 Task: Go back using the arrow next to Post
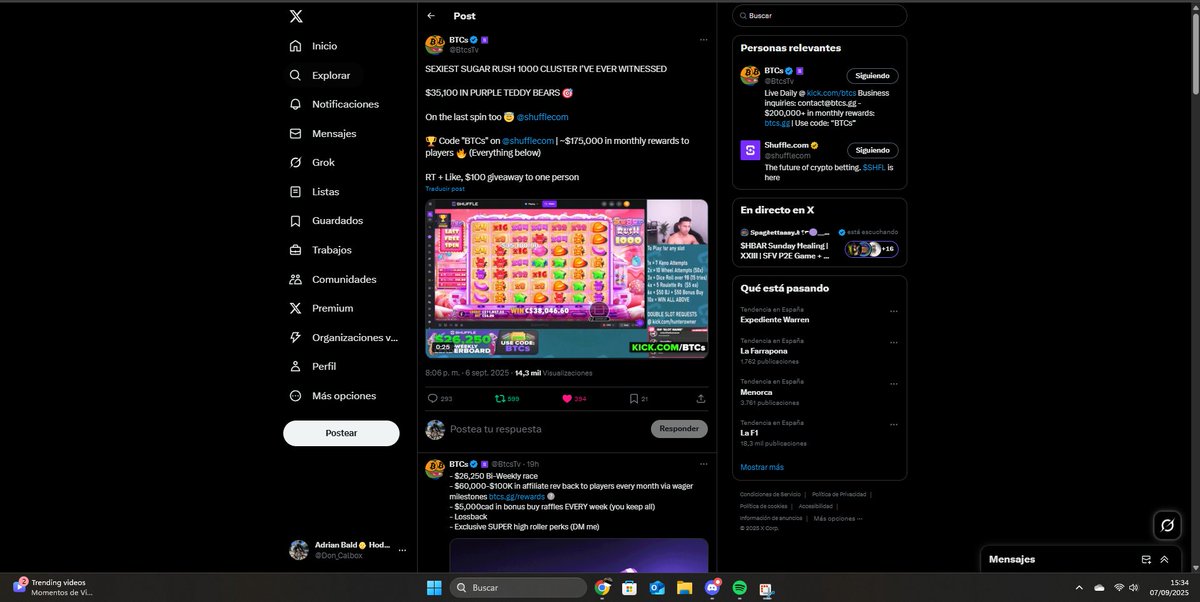pos(431,16)
